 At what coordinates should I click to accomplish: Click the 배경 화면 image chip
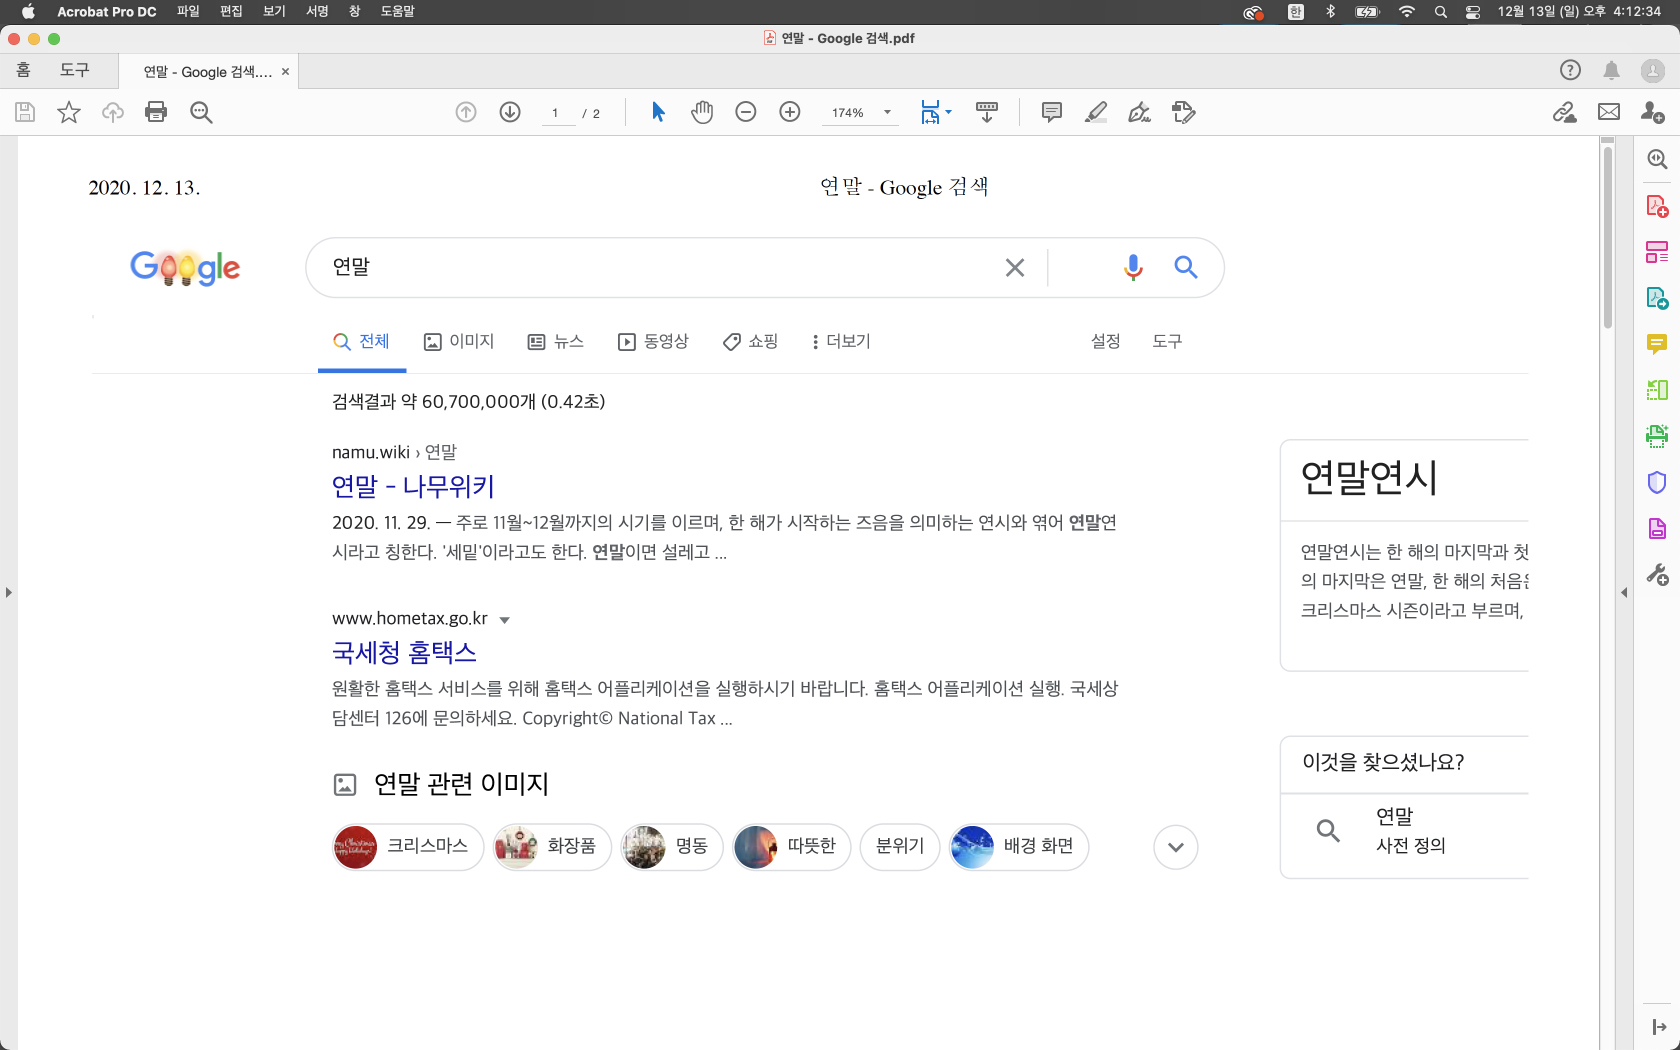(x=1019, y=847)
